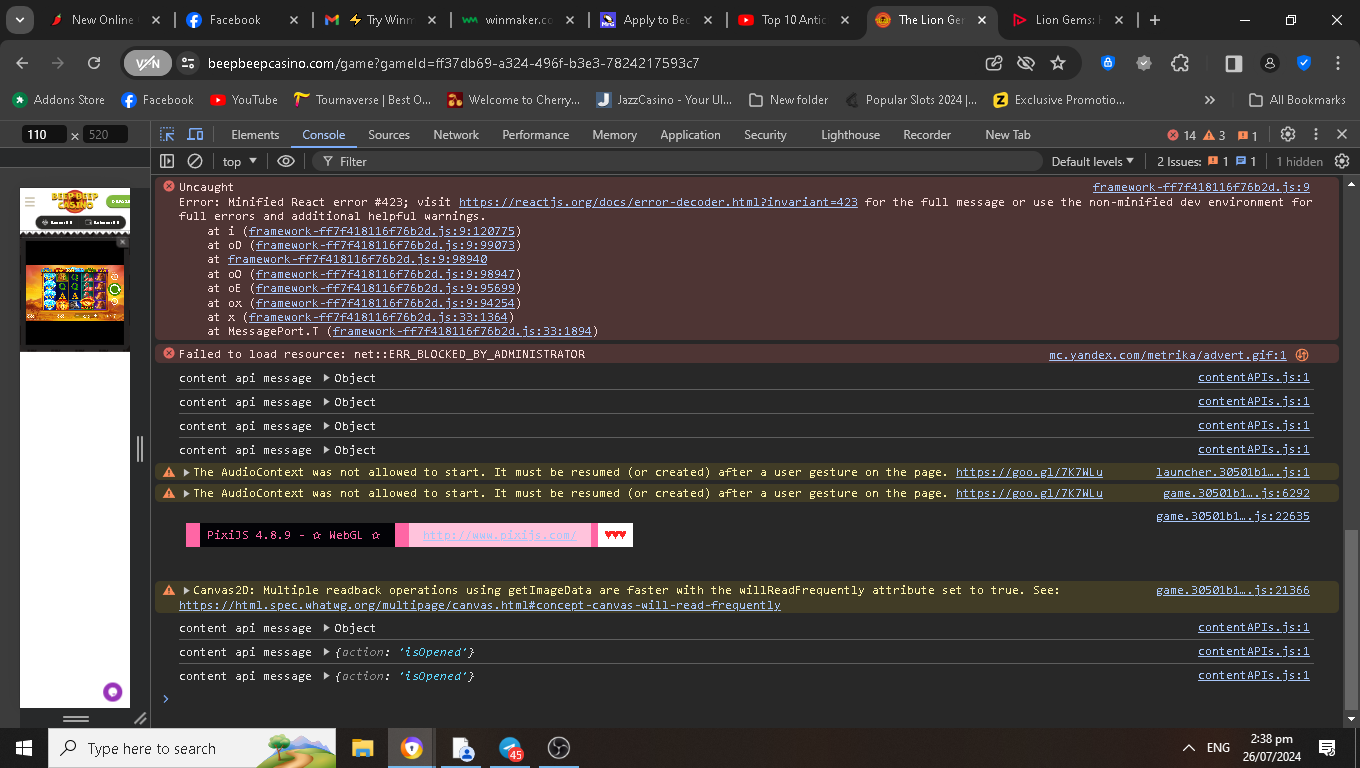The width and height of the screenshot is (1360, 768).
Task: Open the Sources tab
Action: [x=389, y=135]
